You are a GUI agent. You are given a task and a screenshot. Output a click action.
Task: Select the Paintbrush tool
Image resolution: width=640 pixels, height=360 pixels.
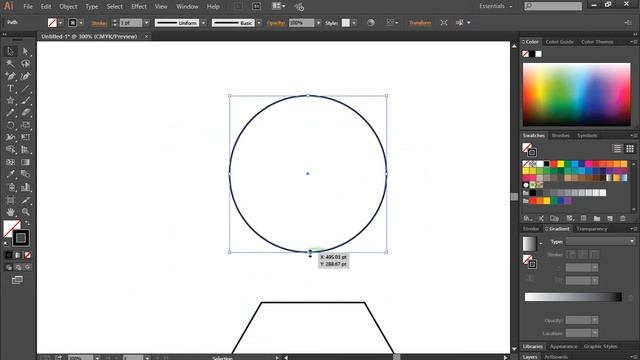(x=25, y=100)
